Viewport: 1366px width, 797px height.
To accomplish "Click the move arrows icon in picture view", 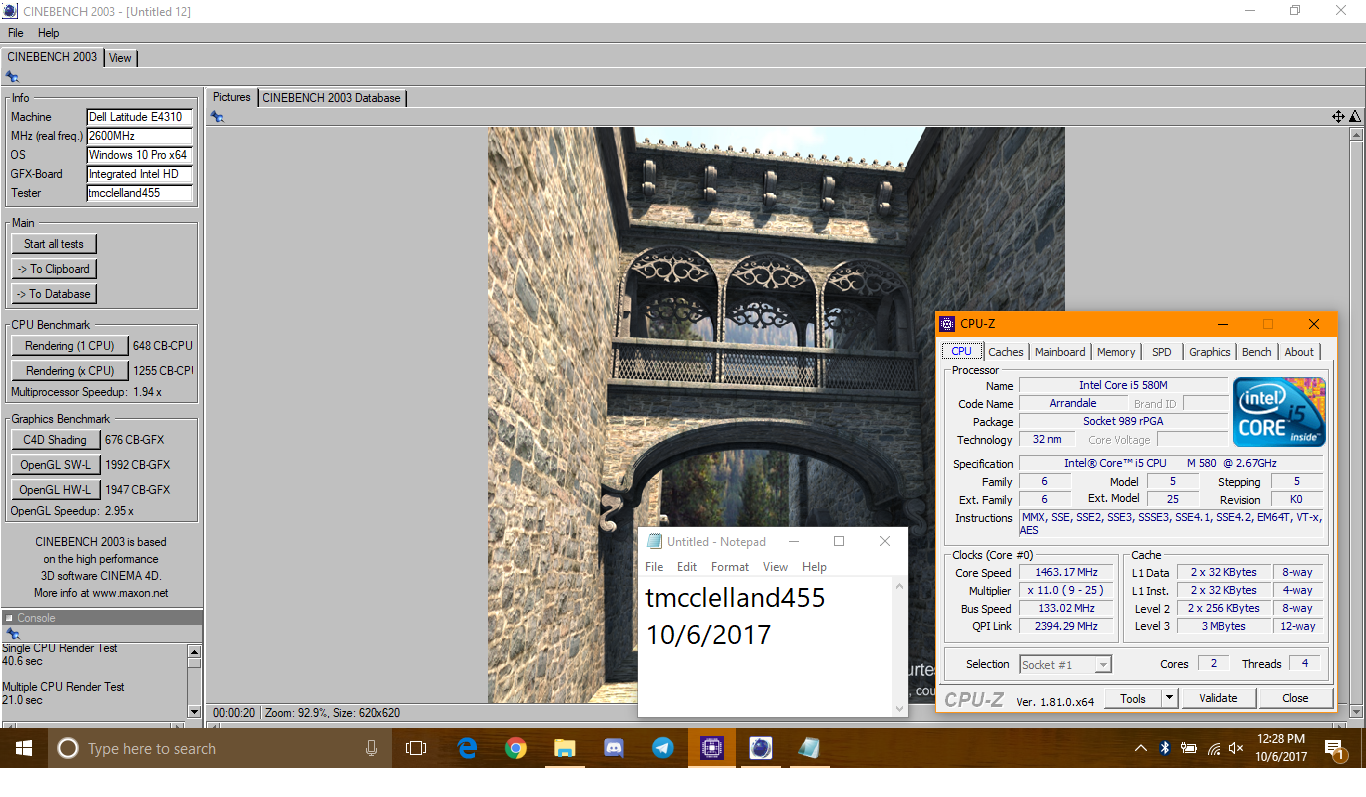I will click(1338, 117).
